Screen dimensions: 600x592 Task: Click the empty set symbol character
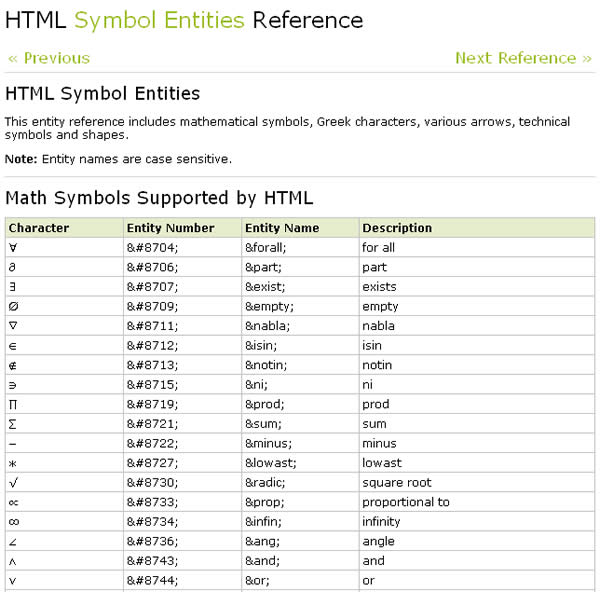coord(13,307)
